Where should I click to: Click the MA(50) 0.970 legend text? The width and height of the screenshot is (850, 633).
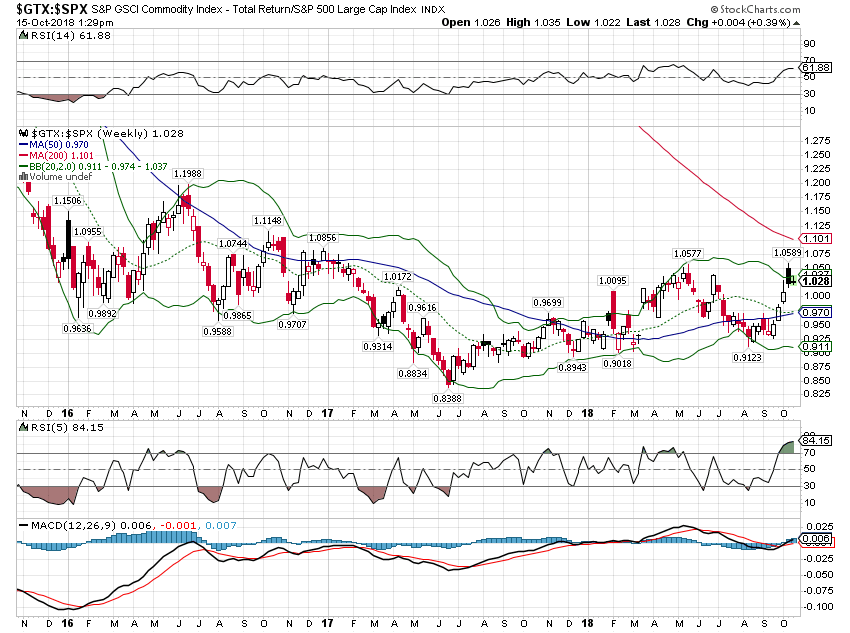click(x=59, y=145)
